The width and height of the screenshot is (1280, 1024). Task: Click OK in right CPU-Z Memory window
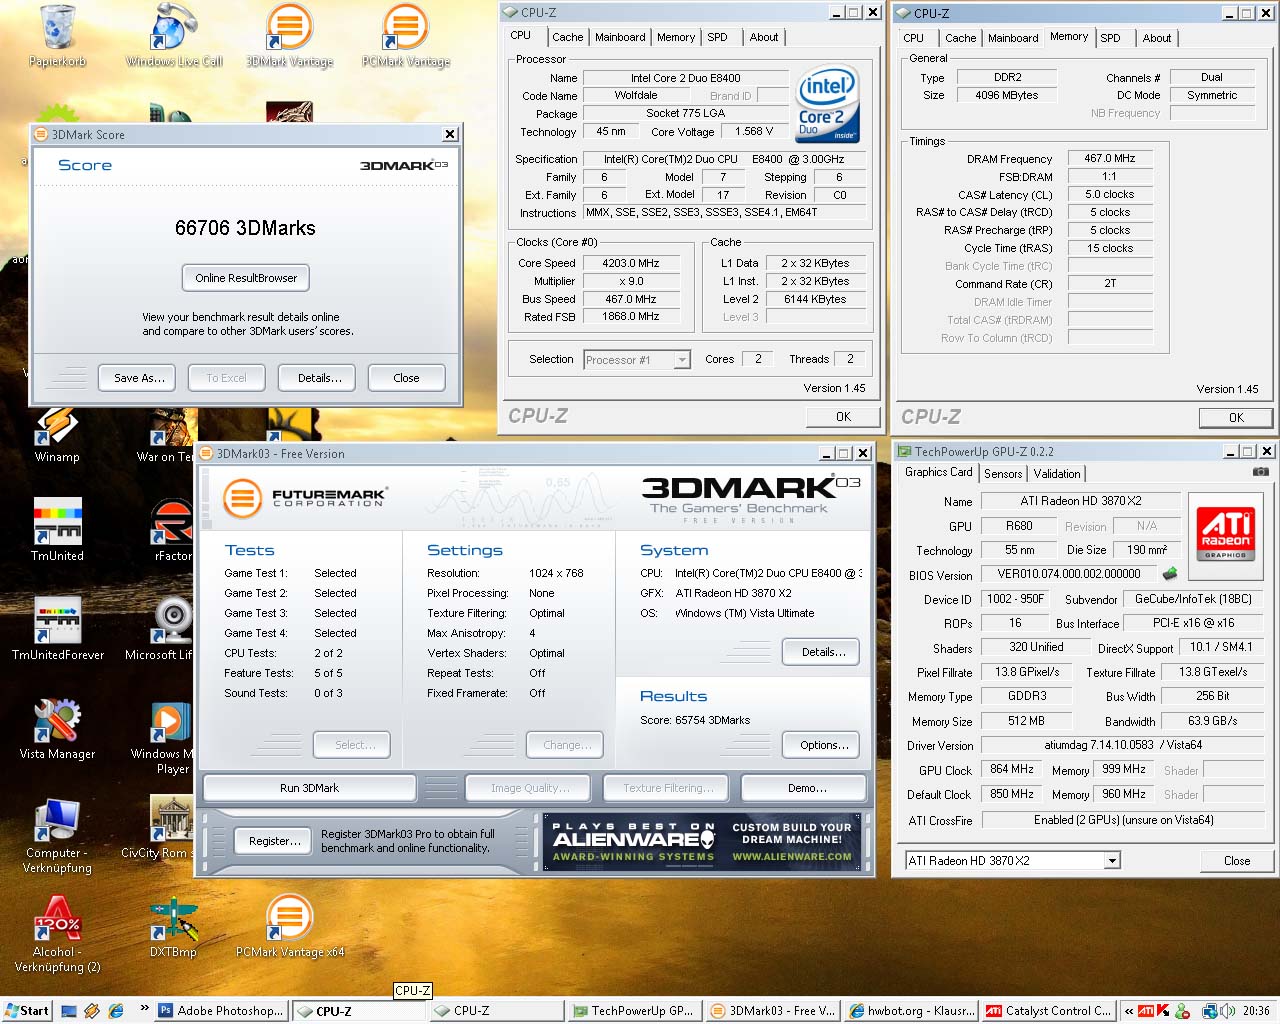coord(1236,418)
